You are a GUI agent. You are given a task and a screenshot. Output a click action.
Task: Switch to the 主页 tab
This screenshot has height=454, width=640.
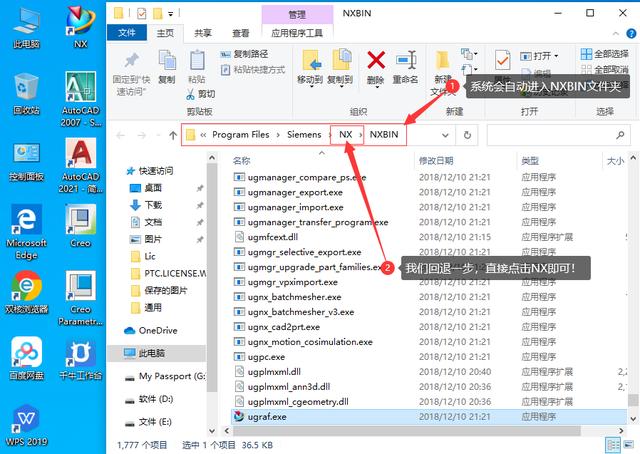coord(165,33)
